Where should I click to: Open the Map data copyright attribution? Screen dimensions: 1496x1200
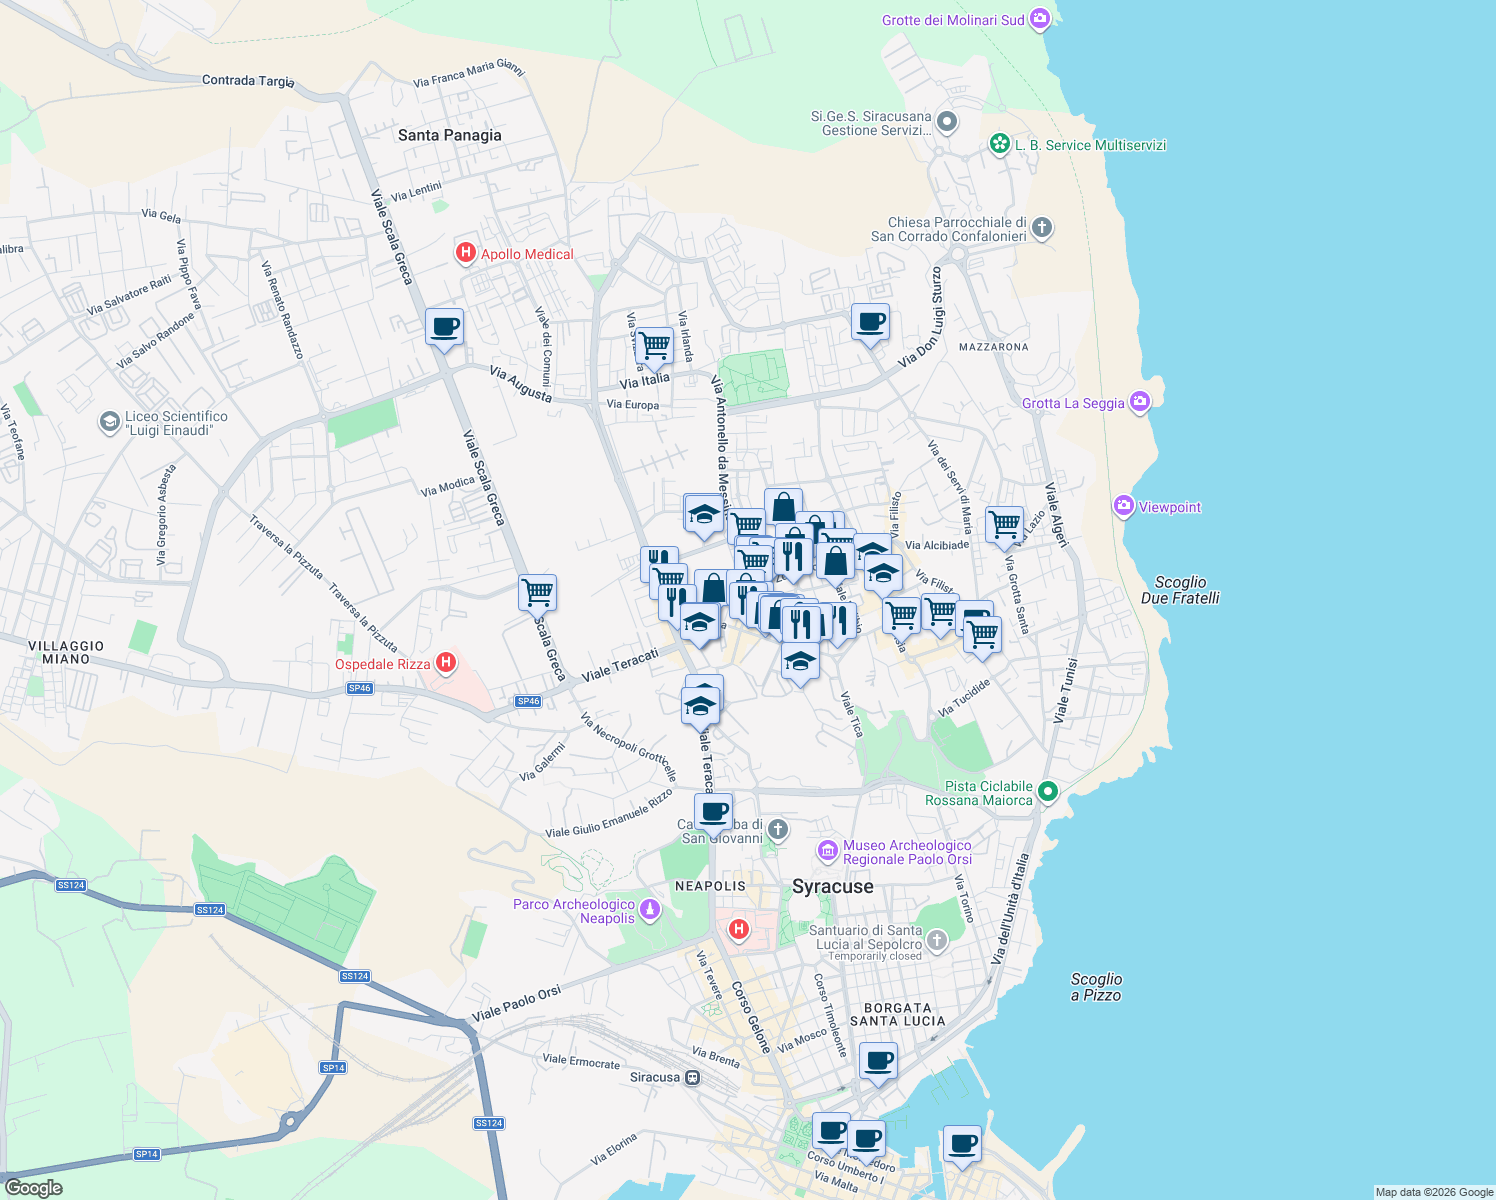[x=1434, y=1191]
